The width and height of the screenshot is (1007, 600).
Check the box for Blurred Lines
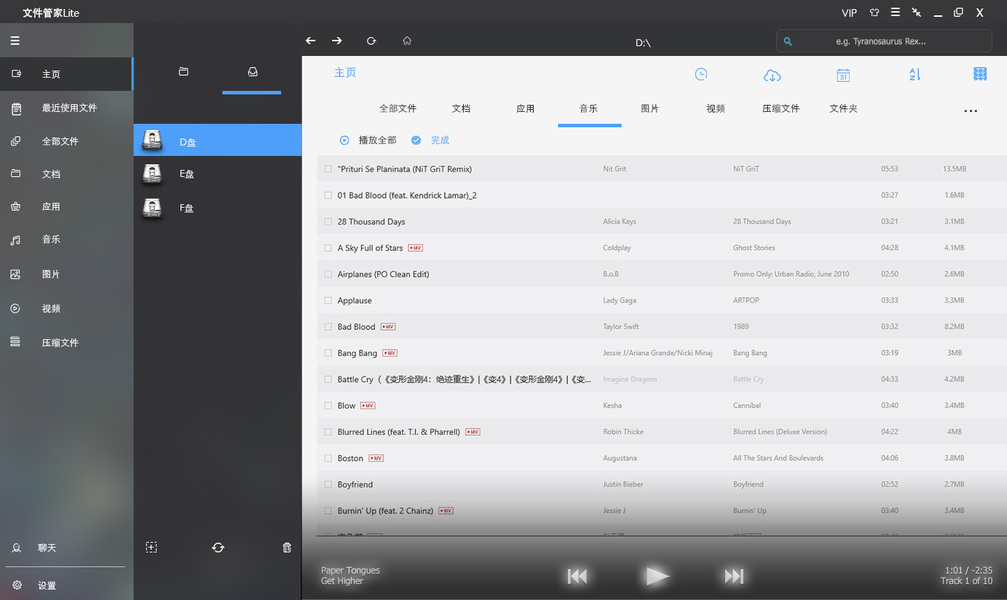tap(328, 432)
